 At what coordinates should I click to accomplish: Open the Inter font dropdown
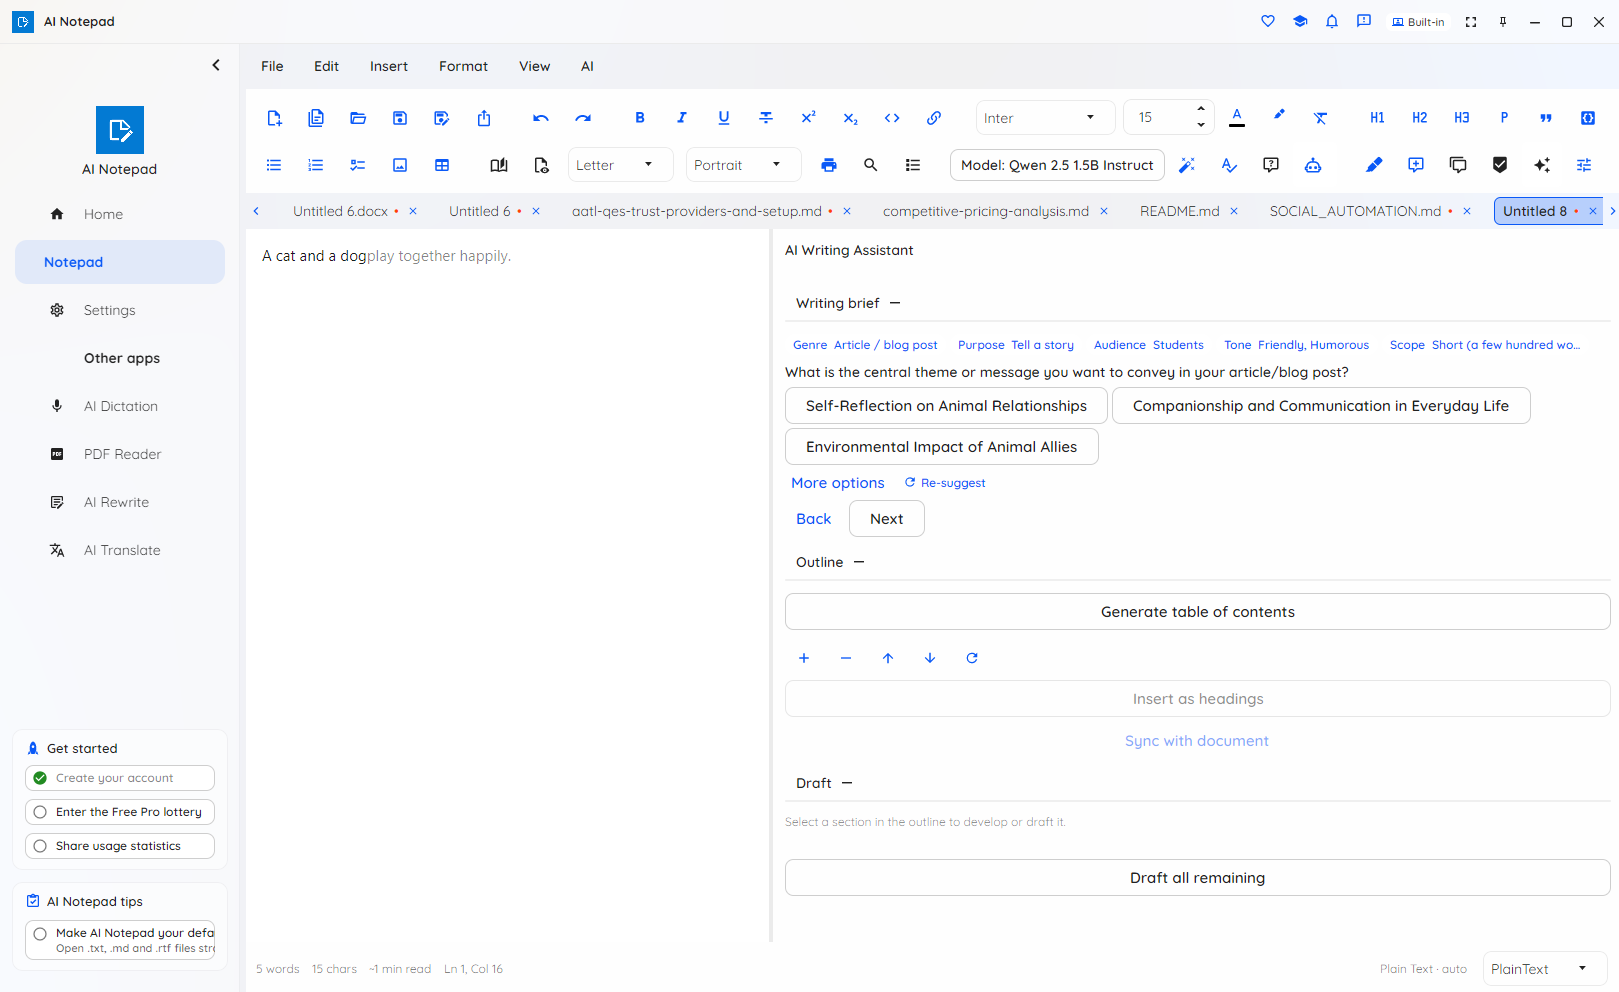[x=1045, y=118]
